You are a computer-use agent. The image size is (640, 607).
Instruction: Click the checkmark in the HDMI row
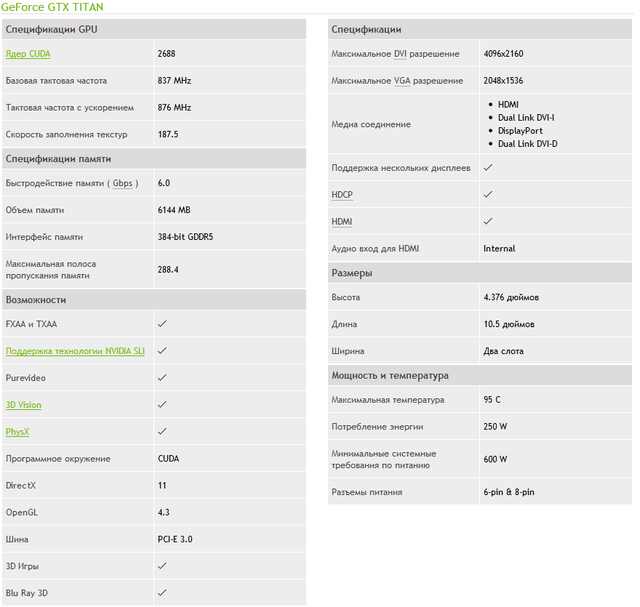coord(487,221)
